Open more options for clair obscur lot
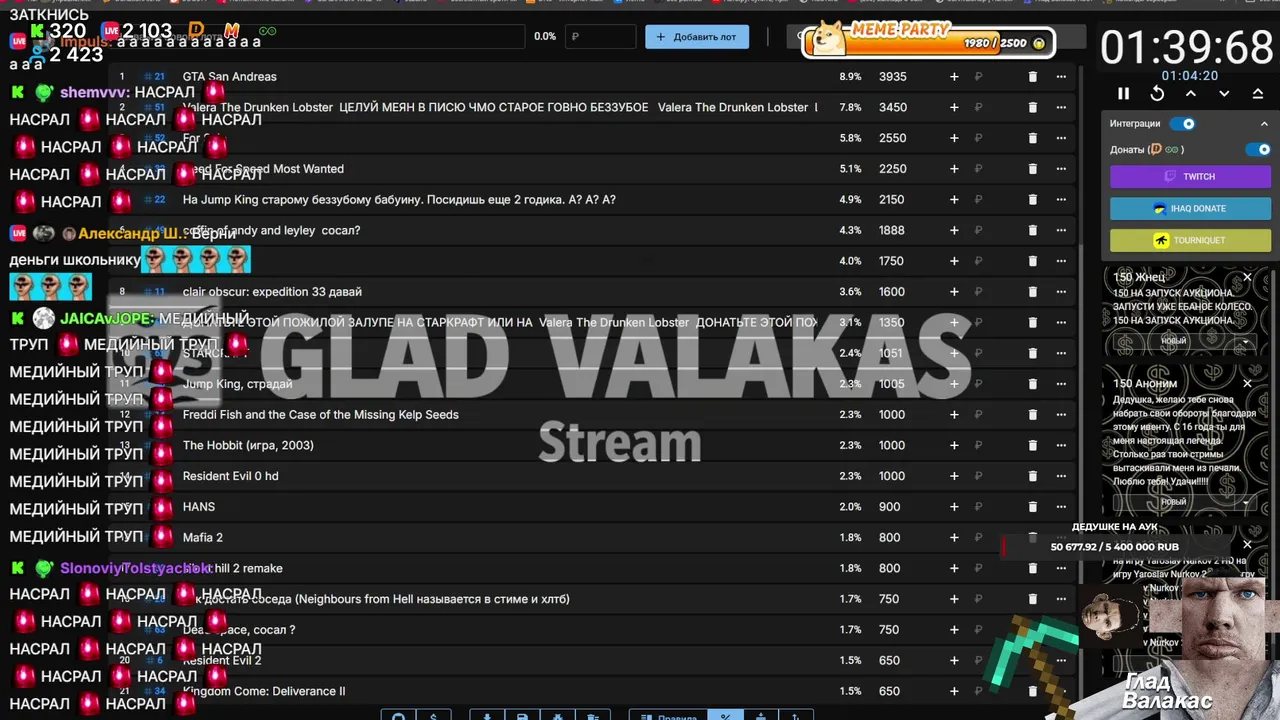The image size is (1280, 720). [x=1061, y=292]
